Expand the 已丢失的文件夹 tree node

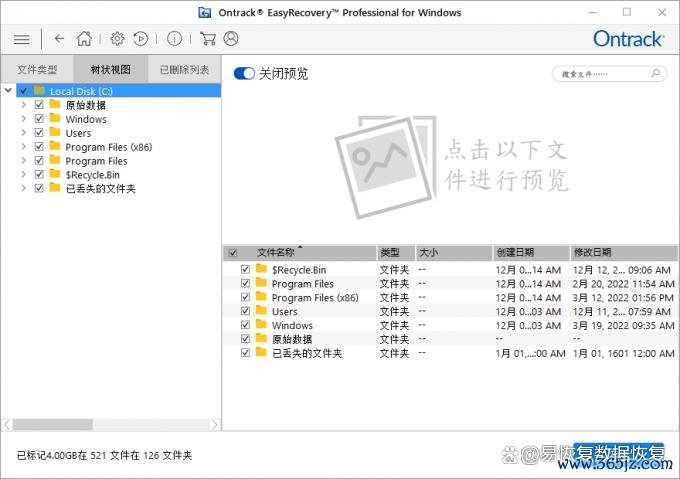click(23, 188)
